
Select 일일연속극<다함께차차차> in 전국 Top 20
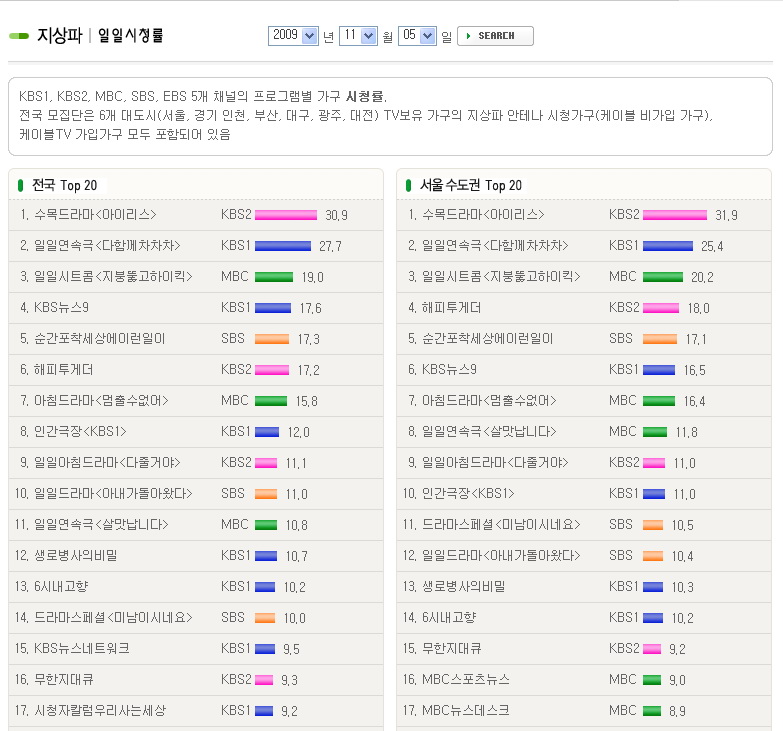pos(107,246)
